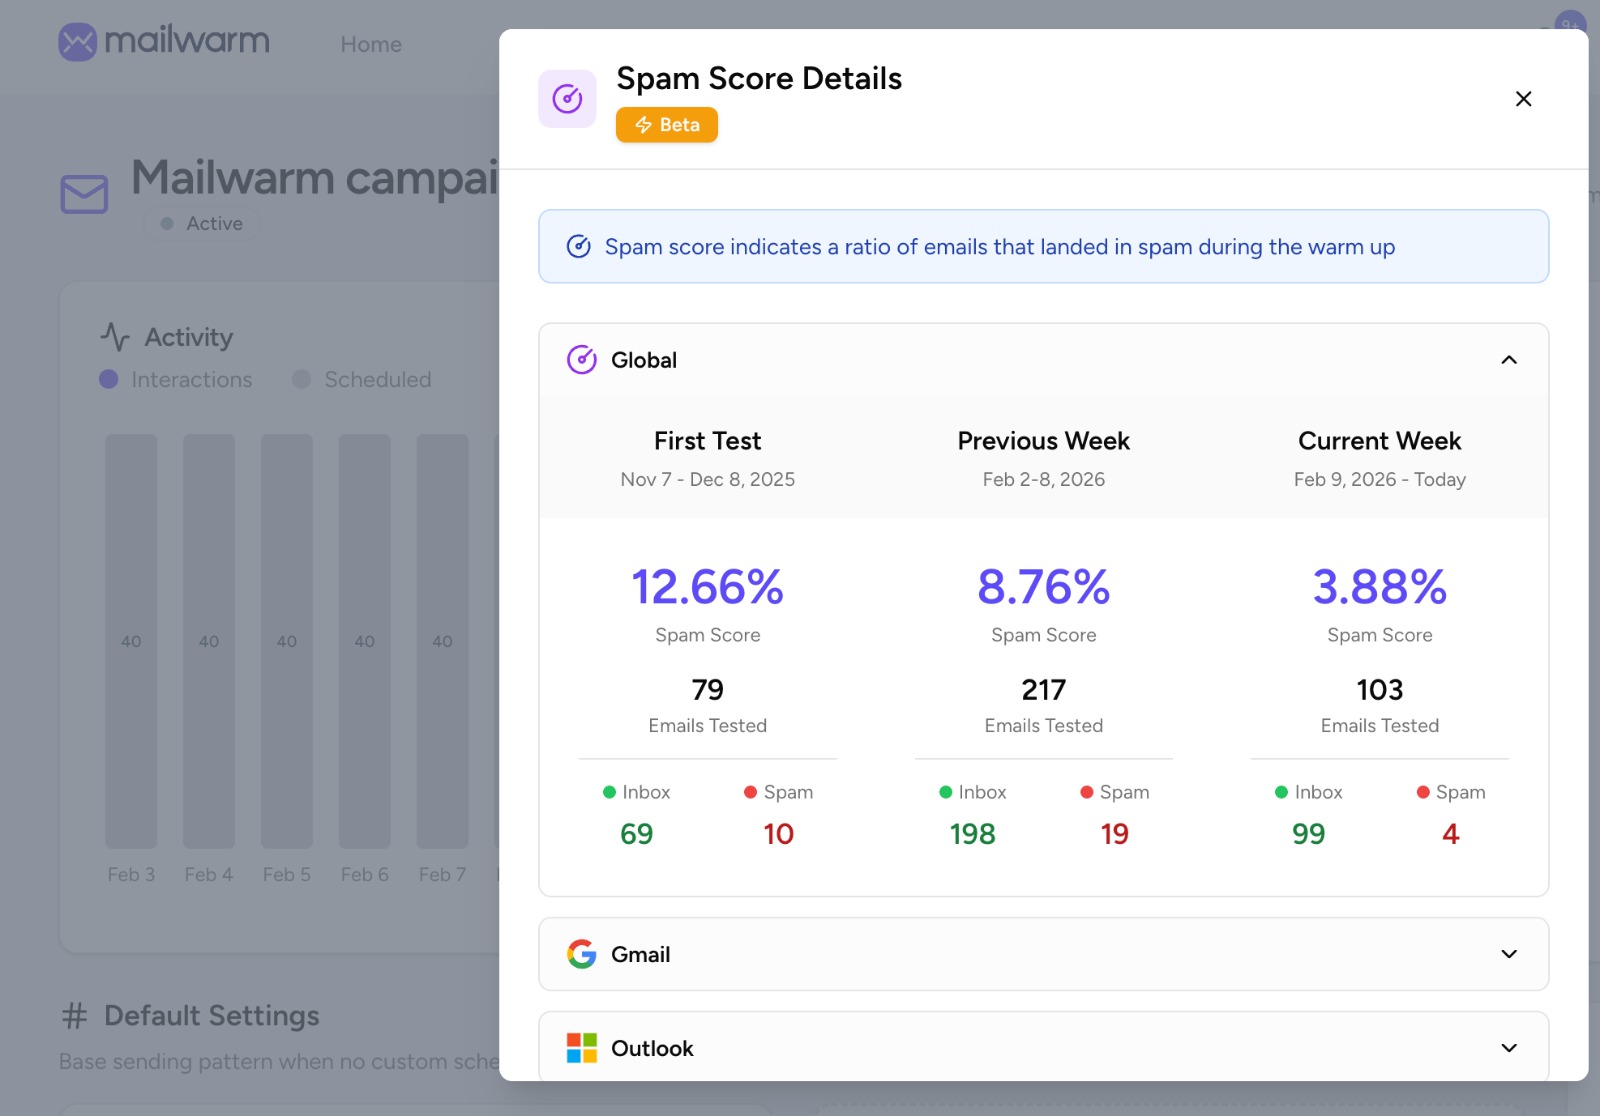This screenshot has width=1600, height=1116.
Task: Click the campaign envelope icon
Action: pos(84,194)
